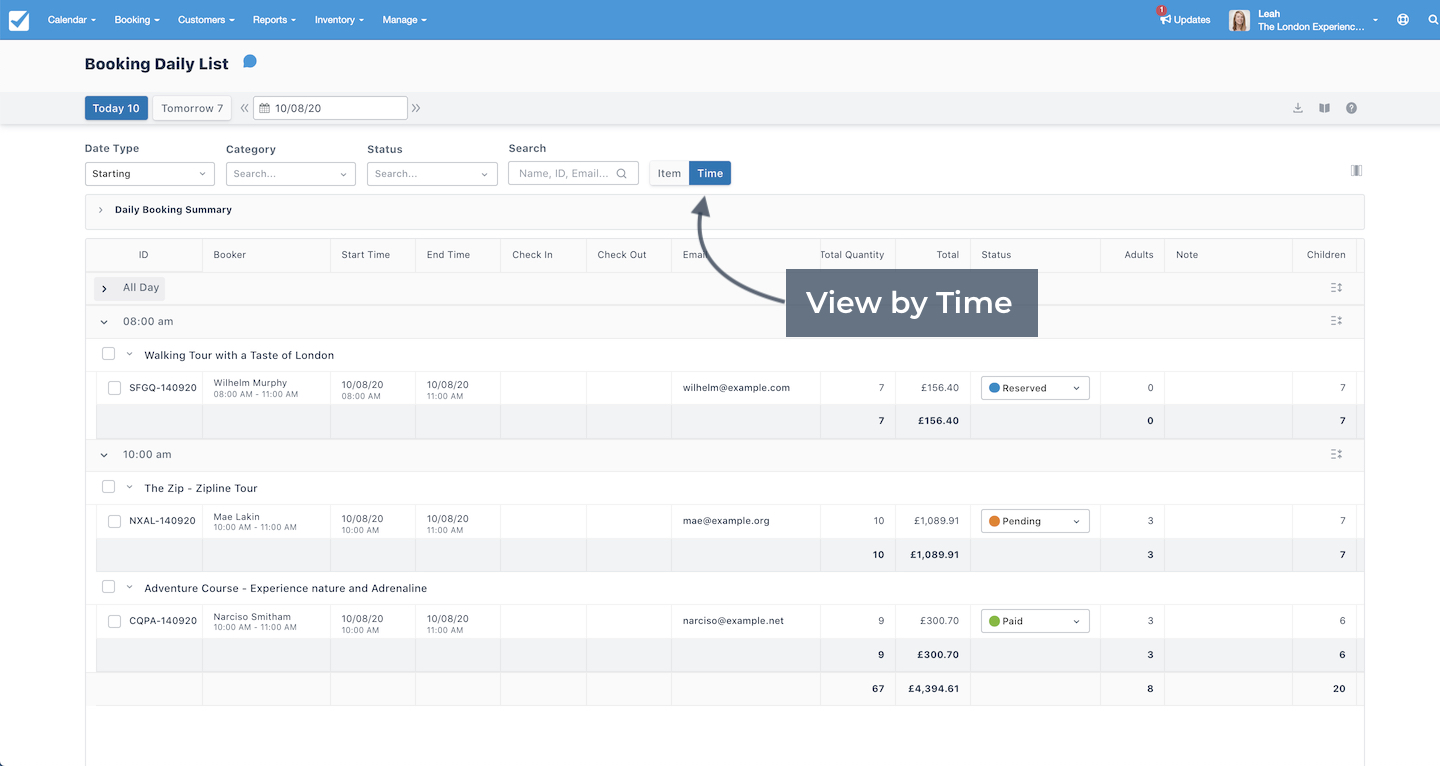
Task: Click sort icon on 10:00 am row
Action: coord(1336,454)
